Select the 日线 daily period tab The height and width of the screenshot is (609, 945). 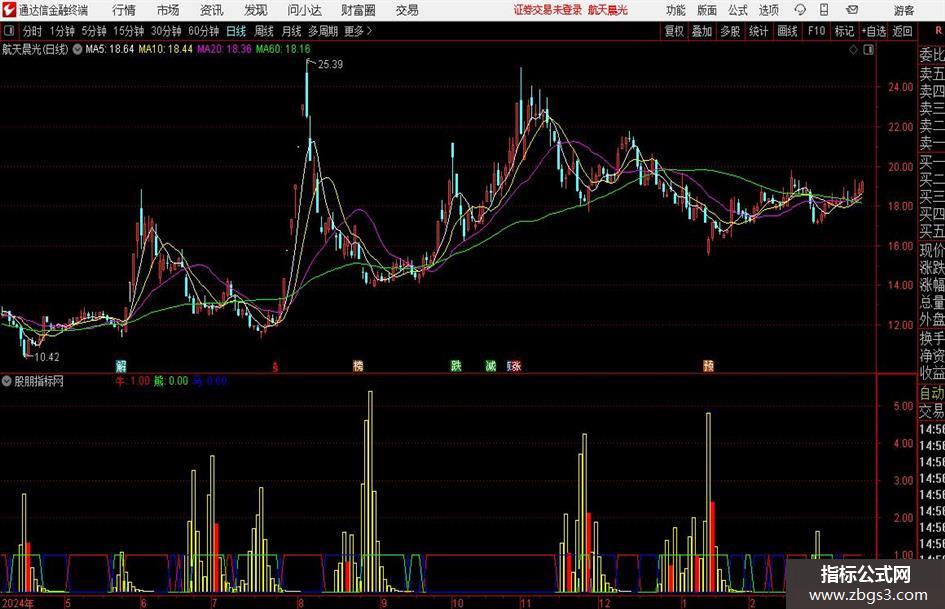click(x=236, y=31)
